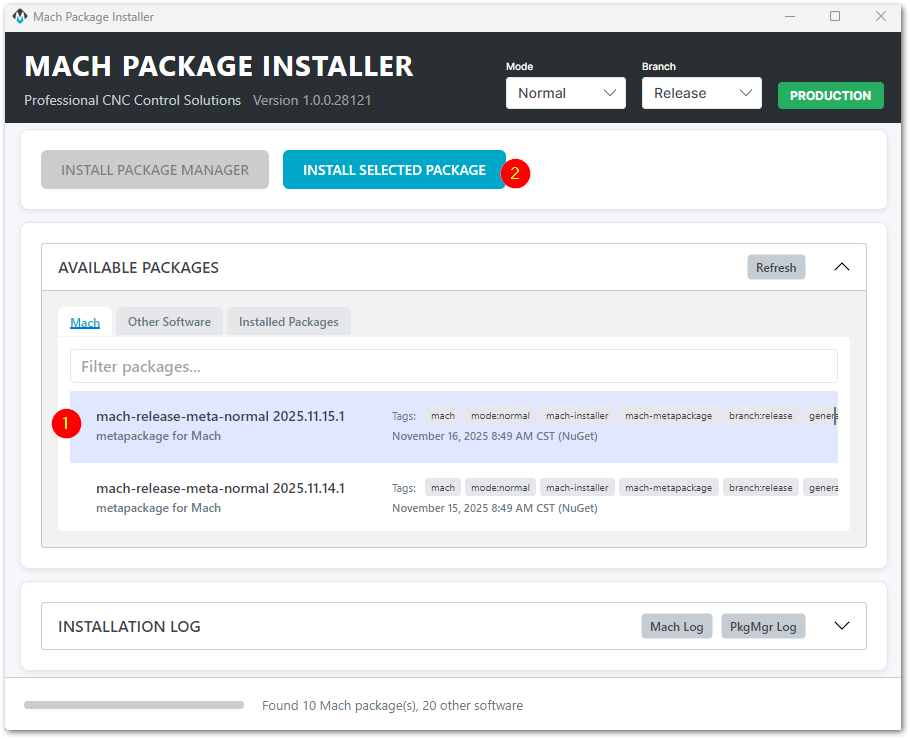Image resolution: width=910 pixels, height=739 pixels.
Task: Expand the Installation Log section chevron
Action: pos(842,626)
